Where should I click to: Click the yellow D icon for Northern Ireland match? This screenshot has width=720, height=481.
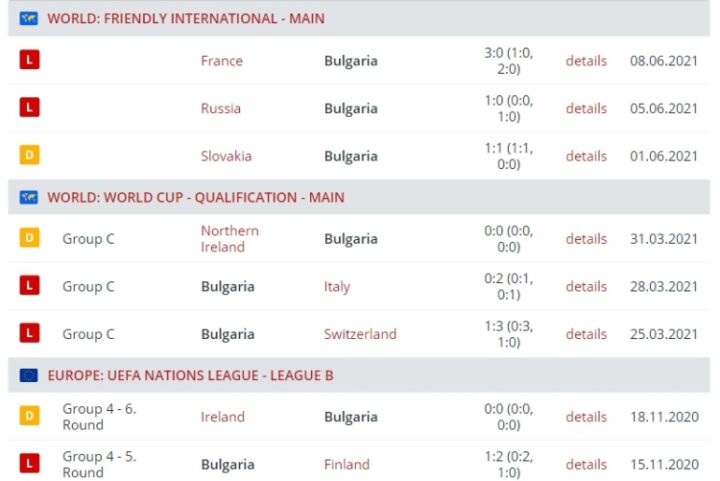[x=30, y=238]
